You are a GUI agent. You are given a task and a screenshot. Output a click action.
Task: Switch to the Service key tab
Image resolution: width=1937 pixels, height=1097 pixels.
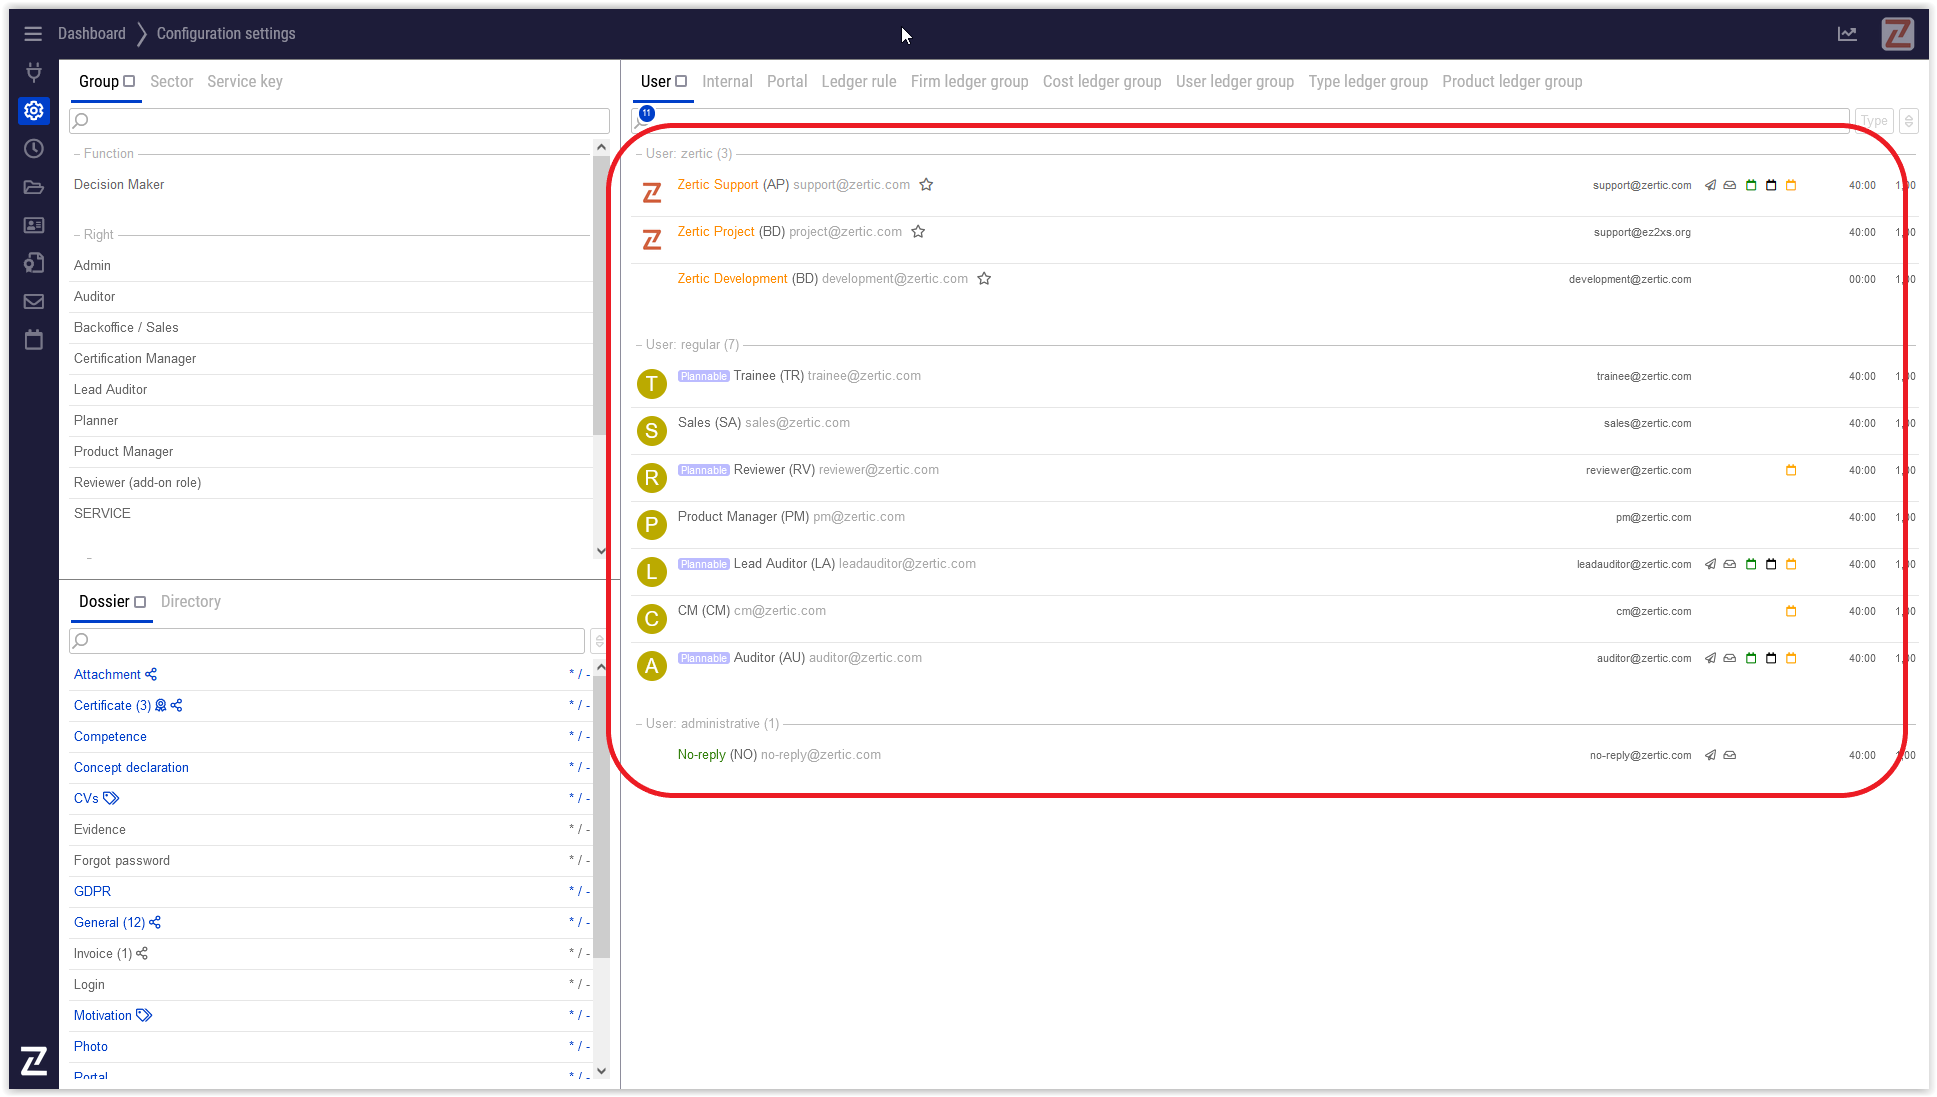244,82
